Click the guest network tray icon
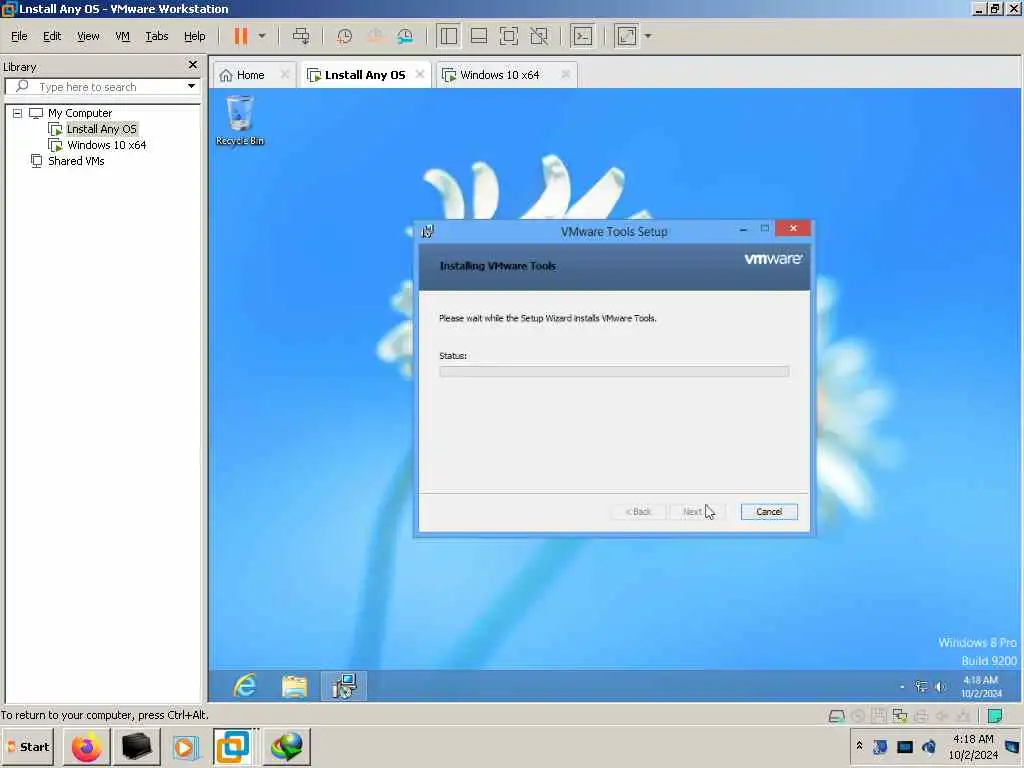 [x=921, y=686]
